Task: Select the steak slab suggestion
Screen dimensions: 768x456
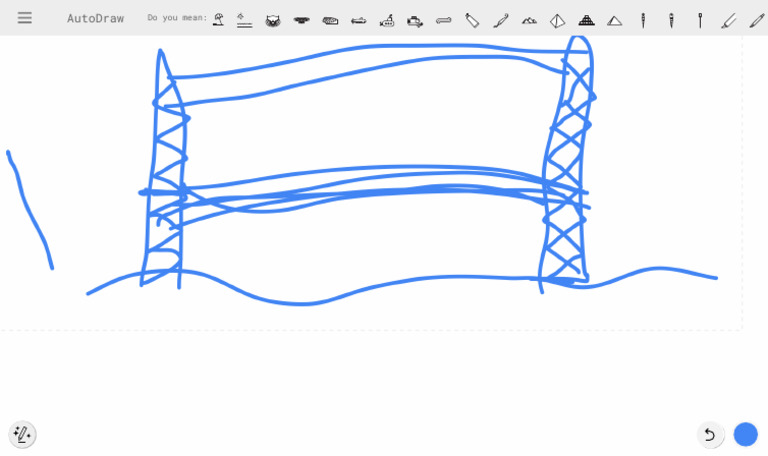Action: click(x=330, y=21)
